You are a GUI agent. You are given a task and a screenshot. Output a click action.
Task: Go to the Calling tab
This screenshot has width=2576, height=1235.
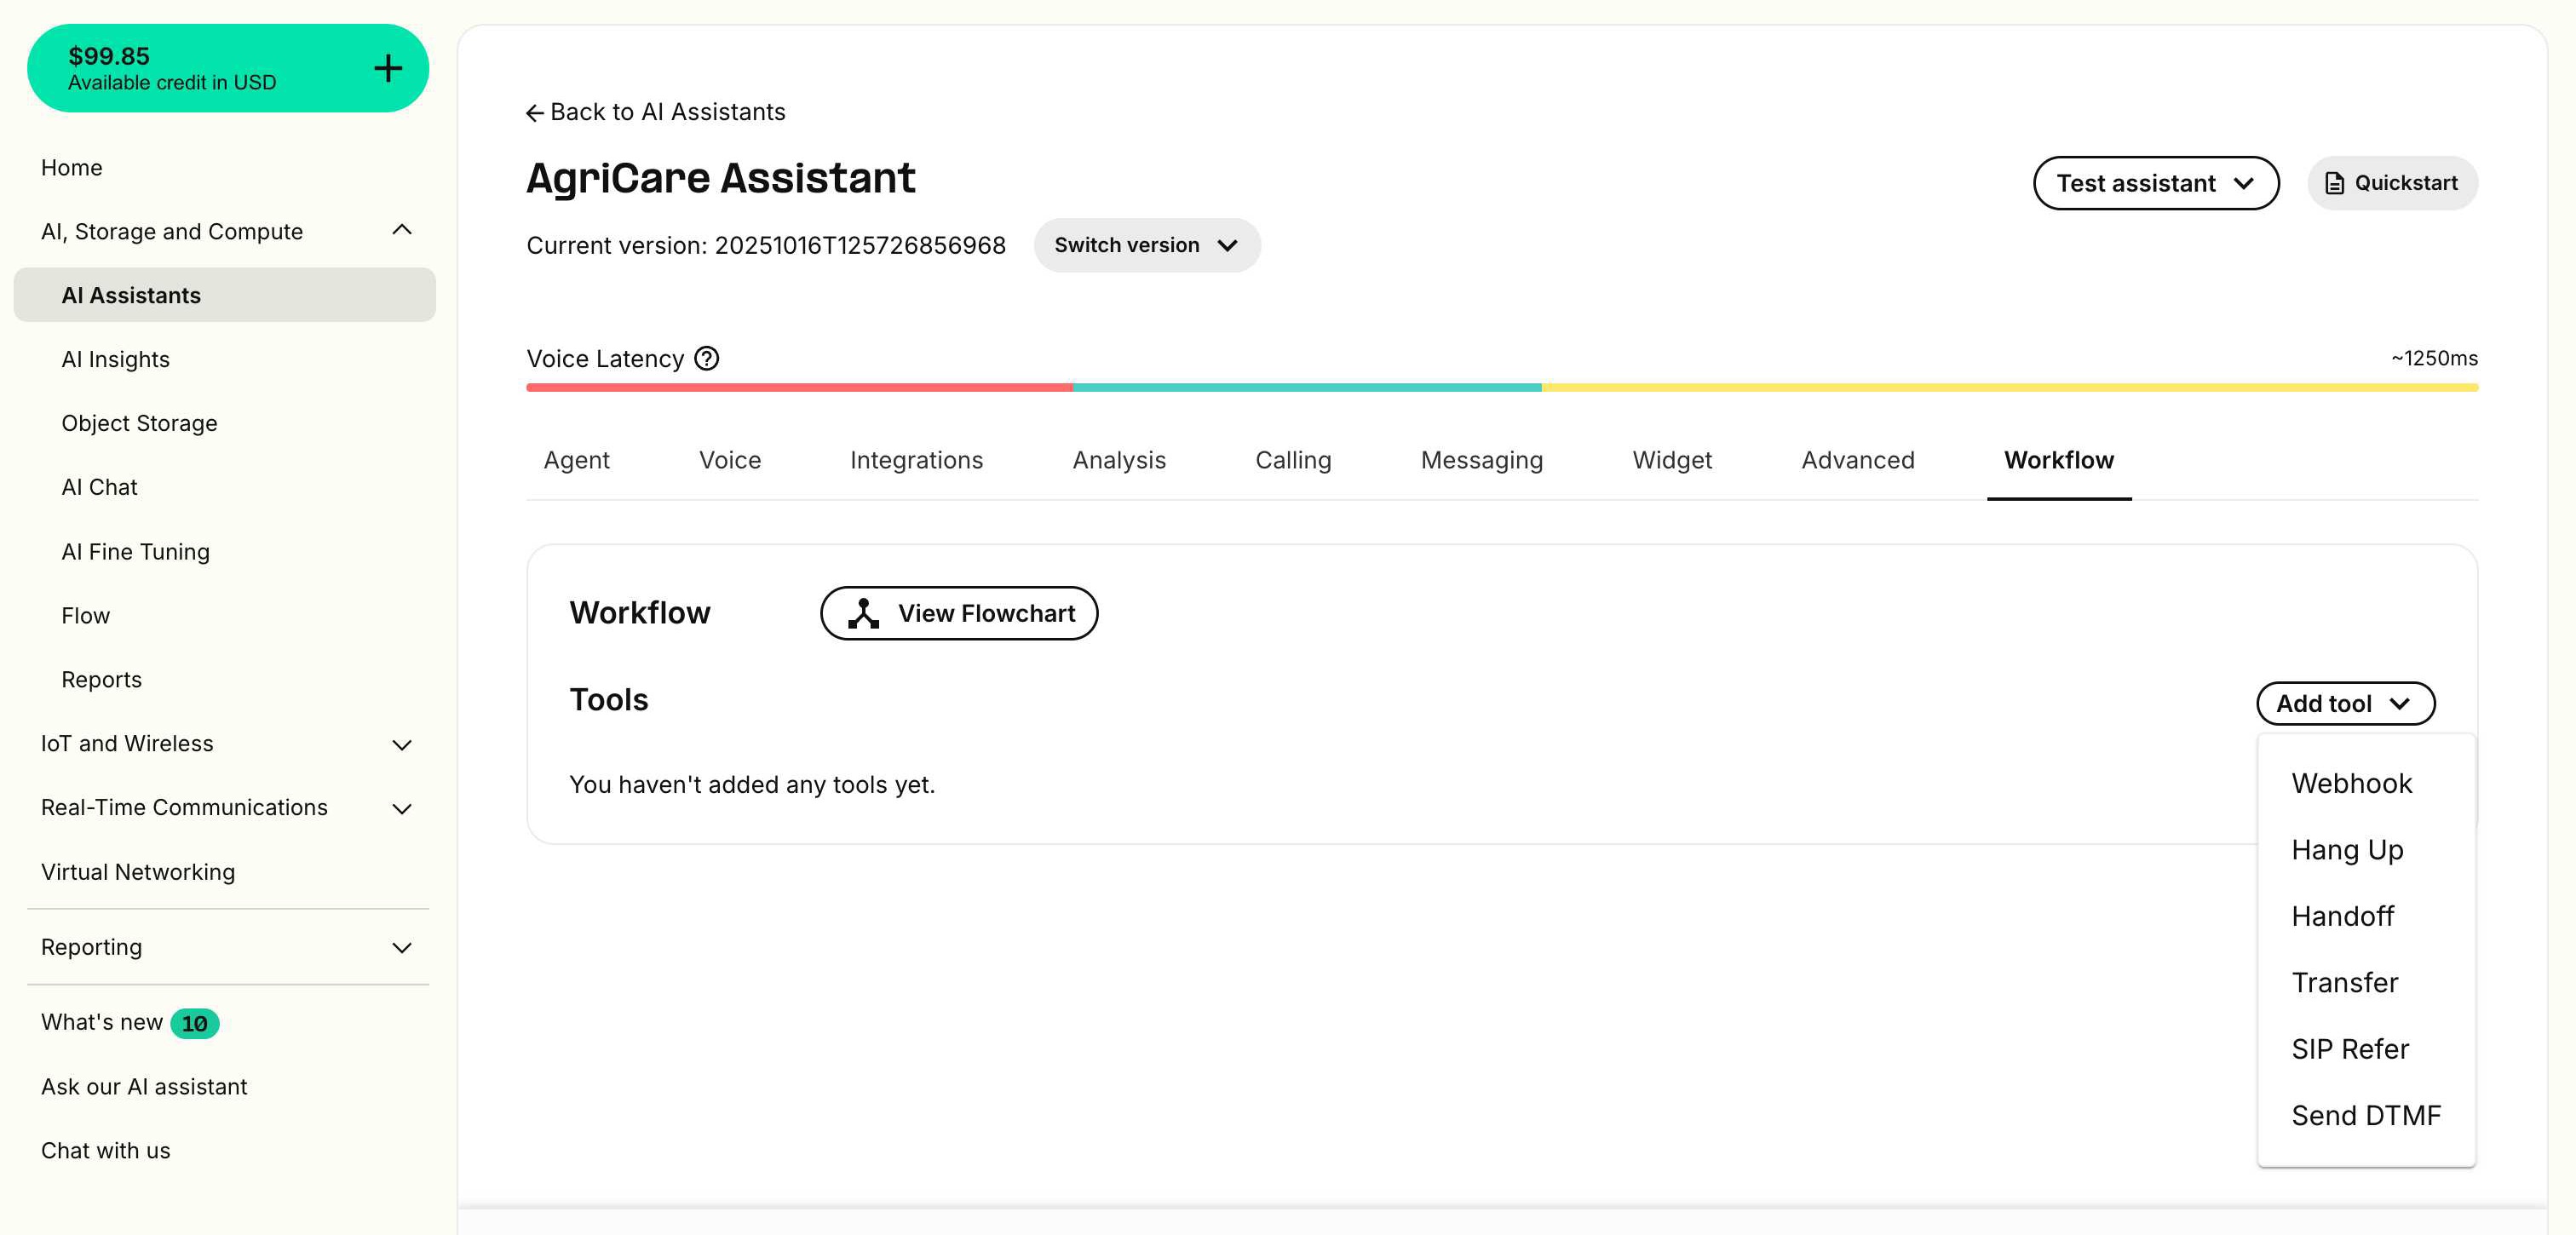pos(1292,460)
